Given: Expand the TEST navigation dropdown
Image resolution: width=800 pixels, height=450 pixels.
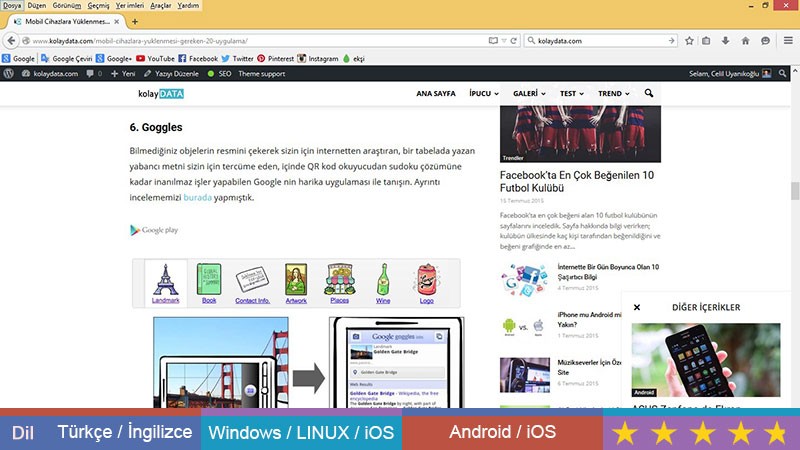Looking at the screenshot, I should tap(571, 93).
